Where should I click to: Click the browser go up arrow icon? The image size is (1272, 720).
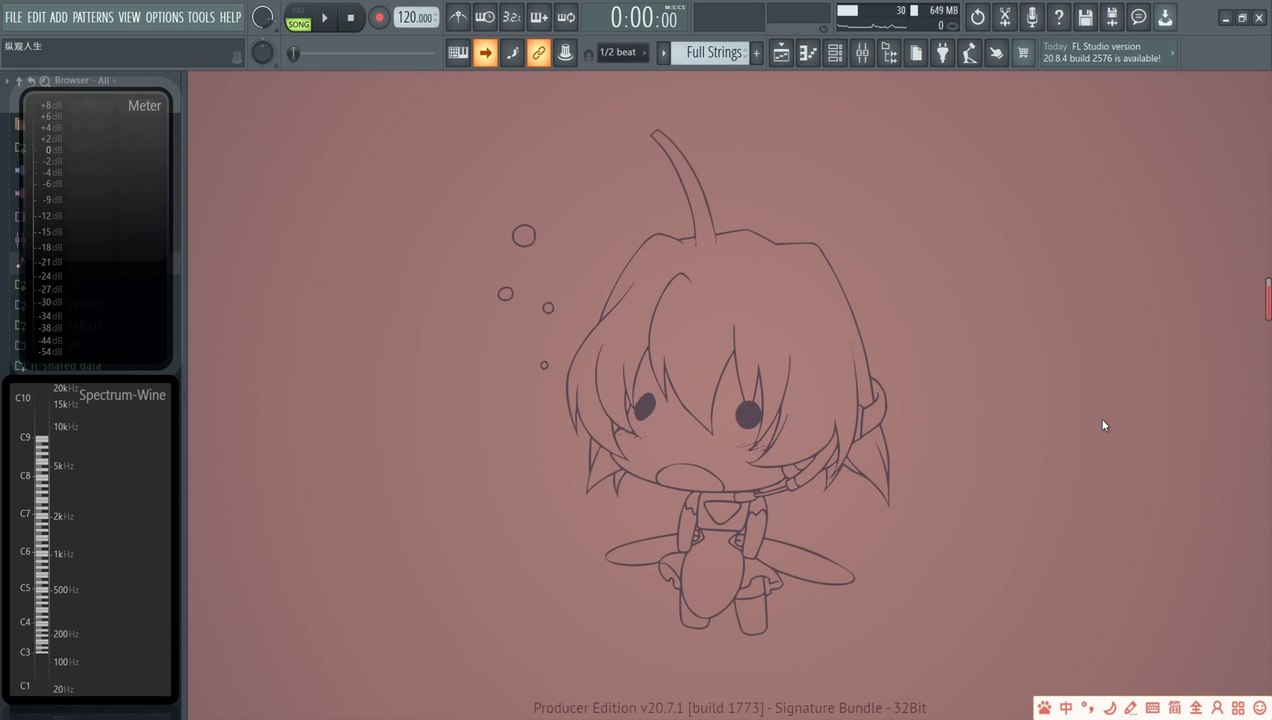pos(19,80)
